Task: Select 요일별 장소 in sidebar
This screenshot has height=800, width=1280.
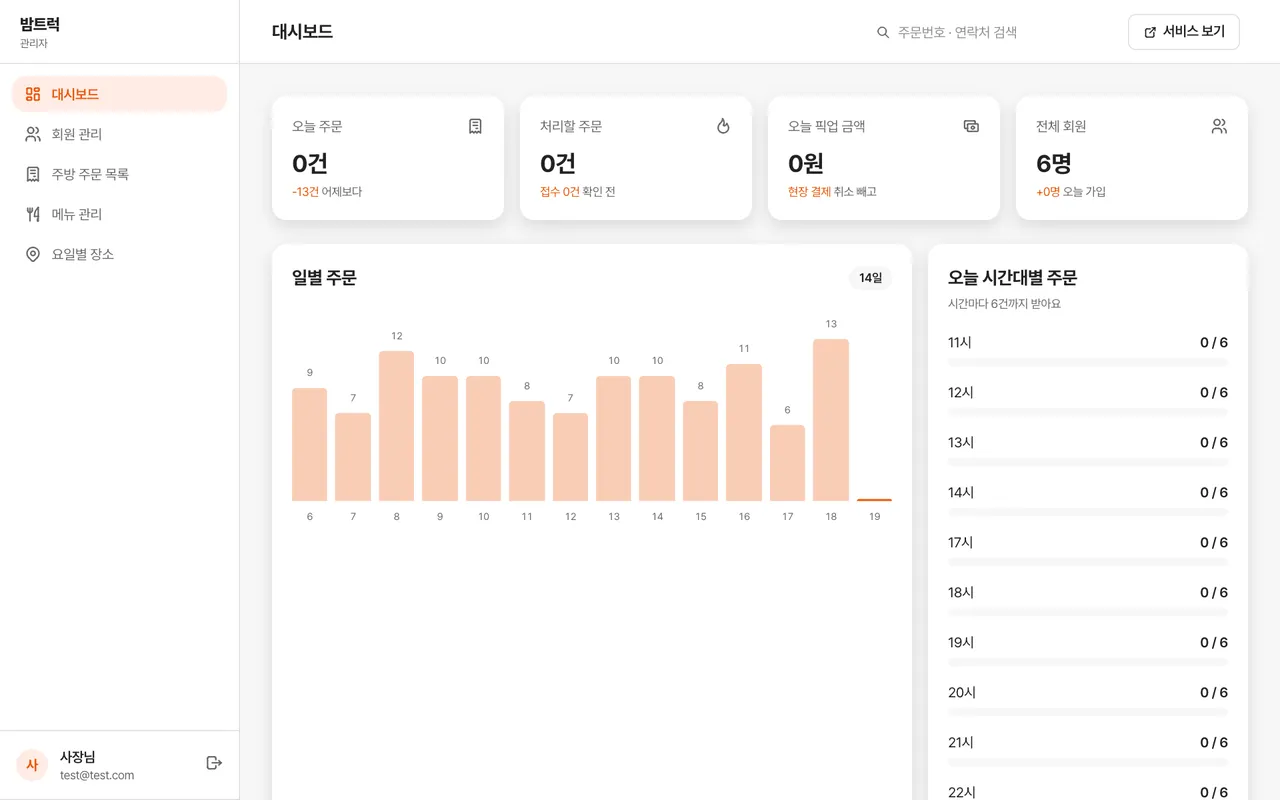Action: click(x=120, y=254)
